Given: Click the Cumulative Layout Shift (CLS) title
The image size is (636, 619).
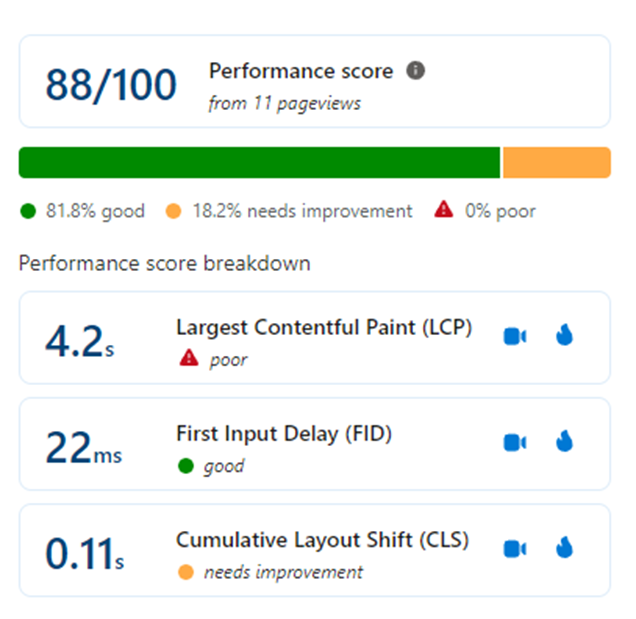Looking at the screenshot, I should click(322, 540).
